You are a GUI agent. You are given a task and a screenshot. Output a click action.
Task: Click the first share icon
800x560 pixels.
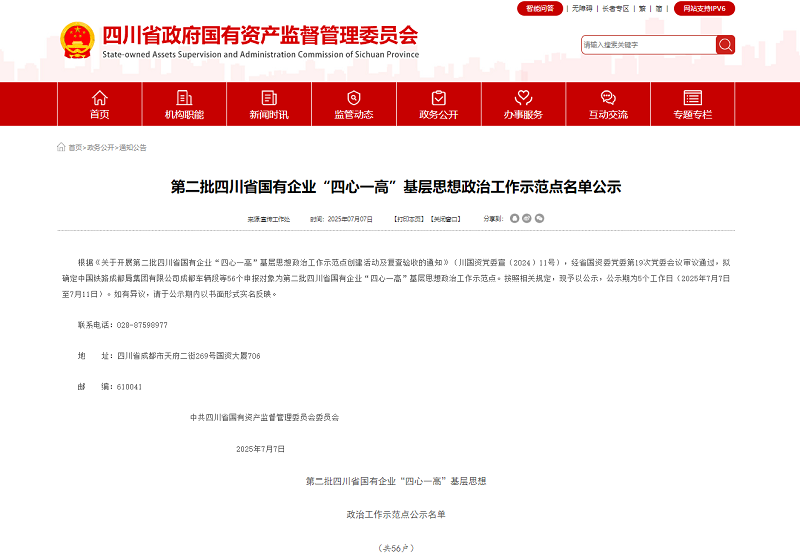pos(515,218)
